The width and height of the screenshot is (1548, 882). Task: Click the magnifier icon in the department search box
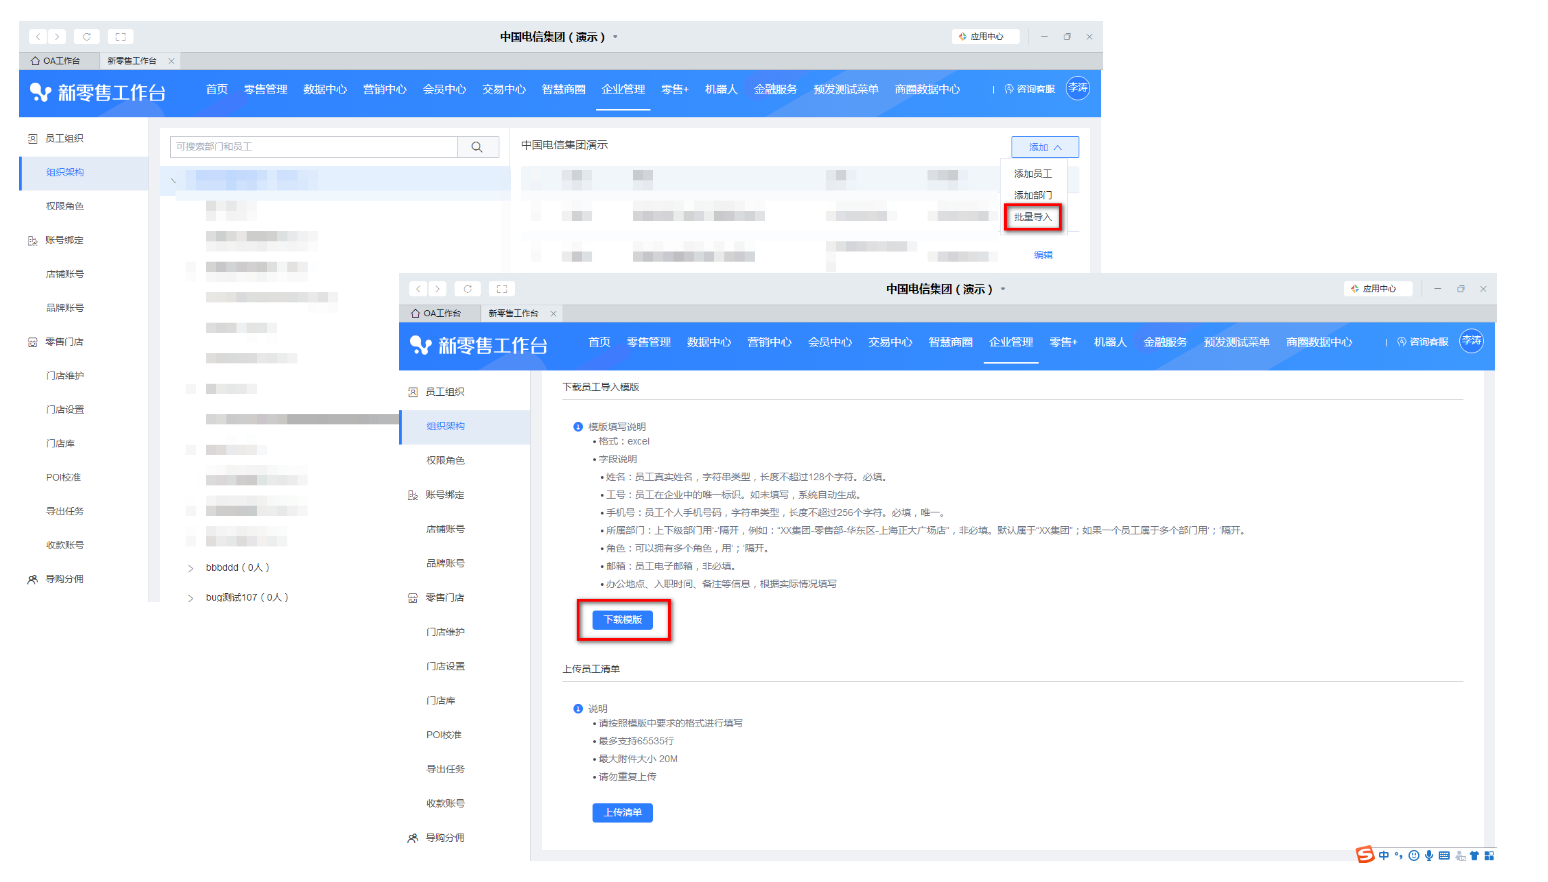pos(477,147)
